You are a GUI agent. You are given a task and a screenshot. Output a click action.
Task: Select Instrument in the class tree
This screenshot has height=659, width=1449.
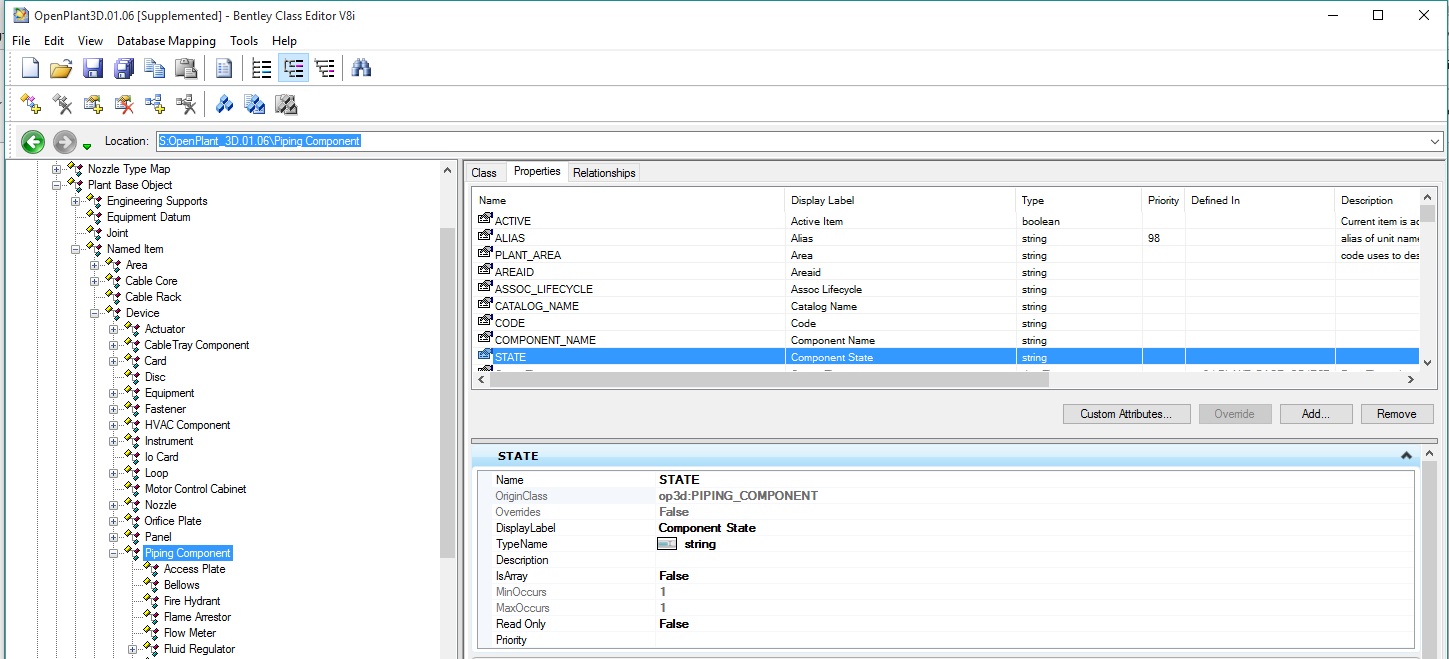tap(169, 441)
